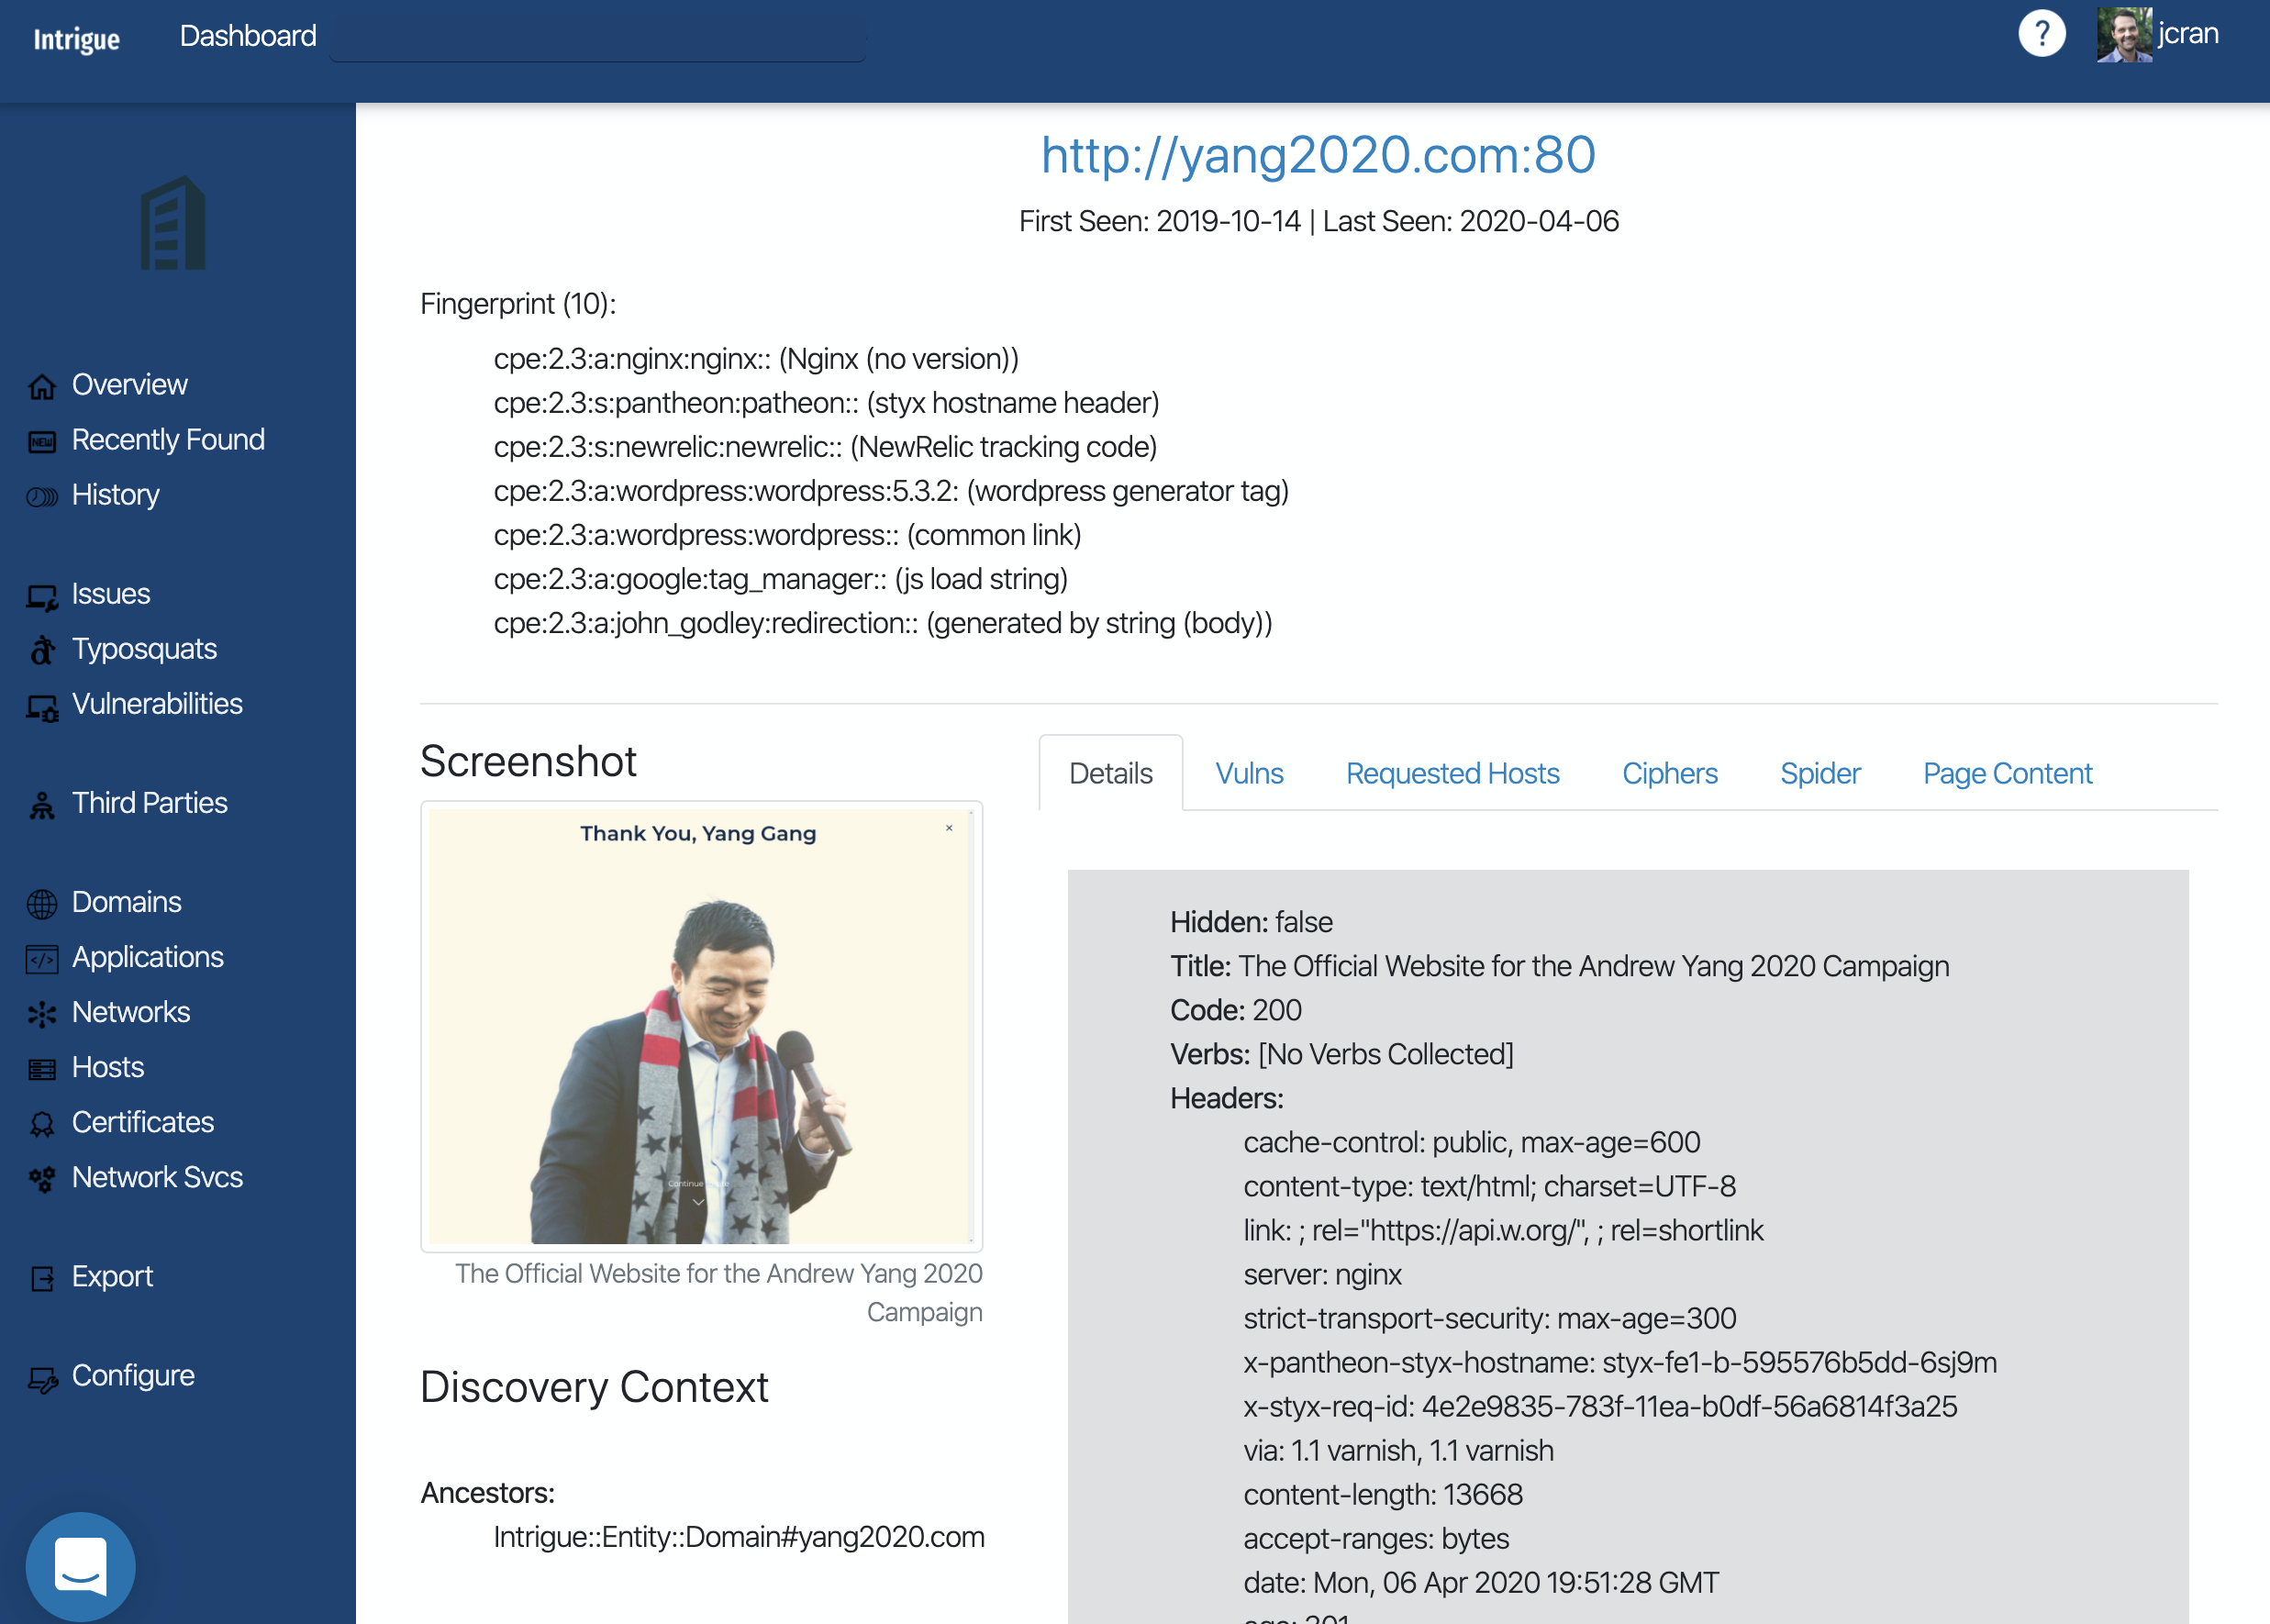
Task: Click the help question mark icon
Action: [2041, 35]
